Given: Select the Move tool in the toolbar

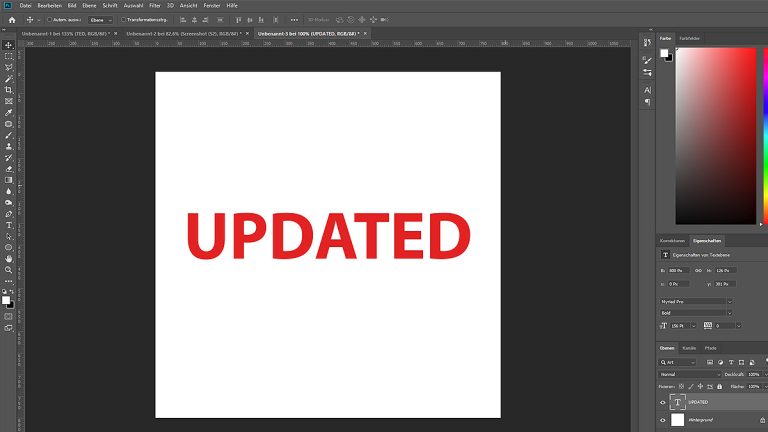Looking at the screenshot, I should click(x=8, y=45).
